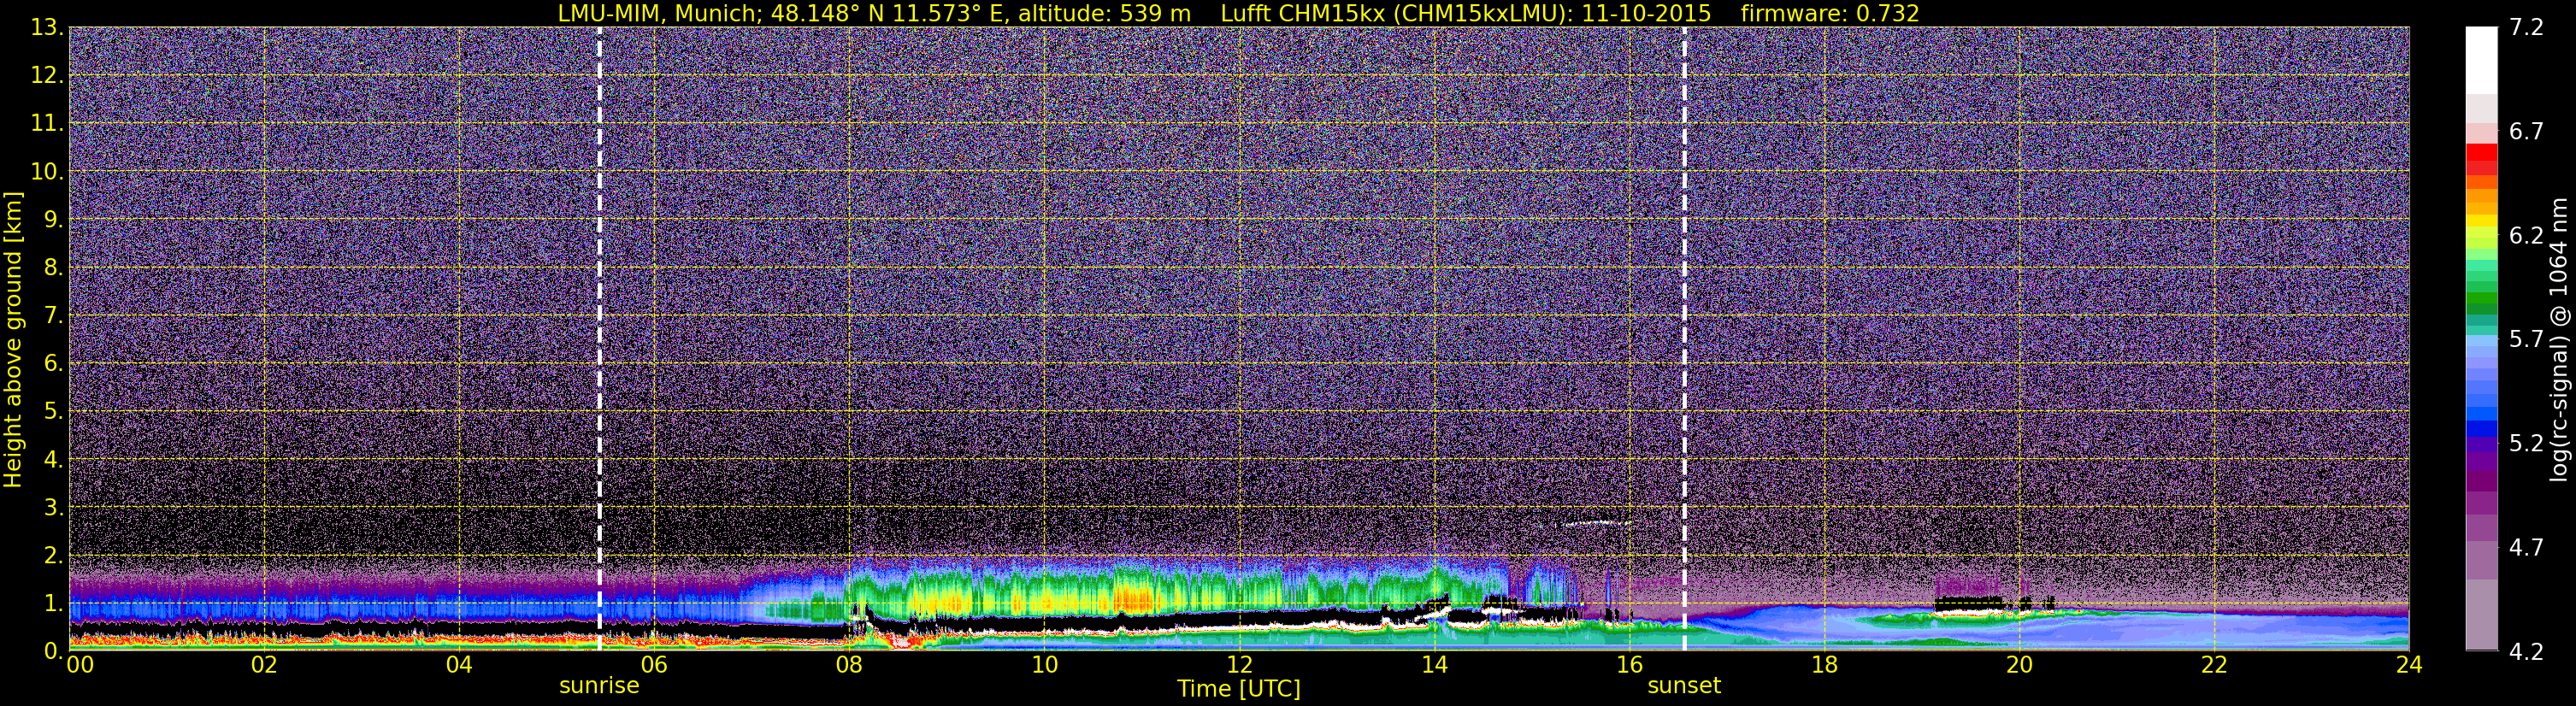Click the '7.2' colorbar value

2527,27
